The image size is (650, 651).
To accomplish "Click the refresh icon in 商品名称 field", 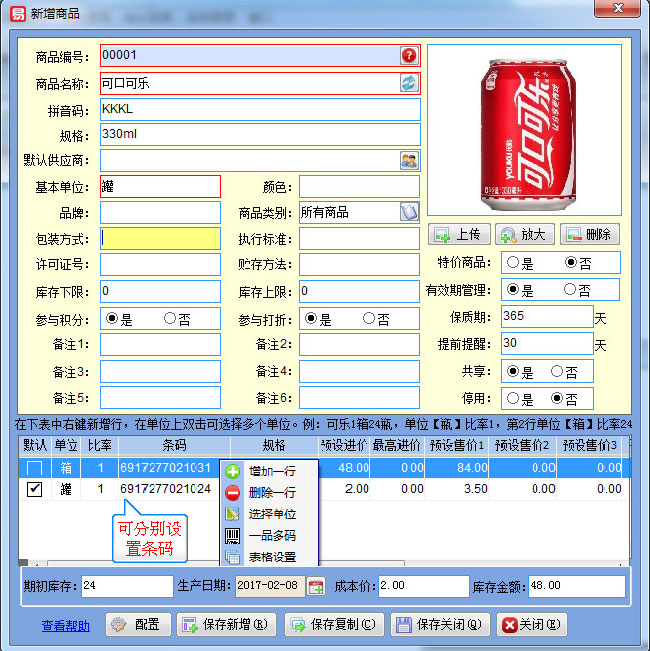I will pos(408,83).
